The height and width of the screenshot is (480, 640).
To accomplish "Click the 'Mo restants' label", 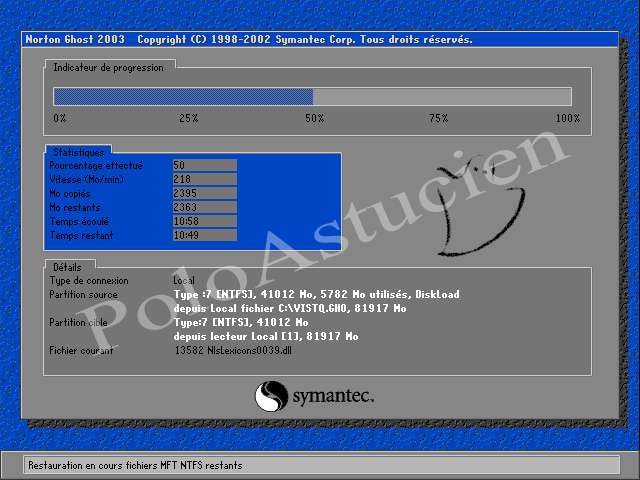I will (x=75, y=207).
